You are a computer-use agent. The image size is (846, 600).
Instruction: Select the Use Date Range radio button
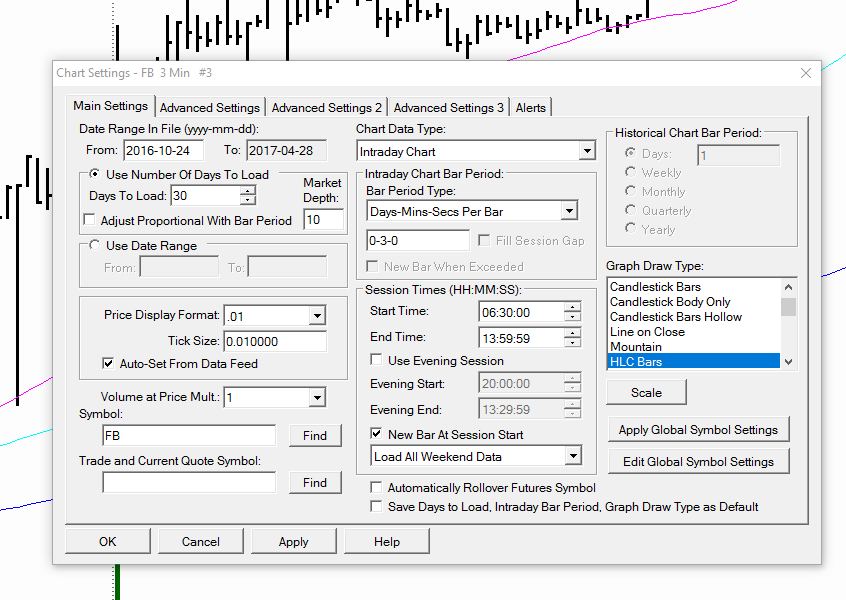click(95, 245)
